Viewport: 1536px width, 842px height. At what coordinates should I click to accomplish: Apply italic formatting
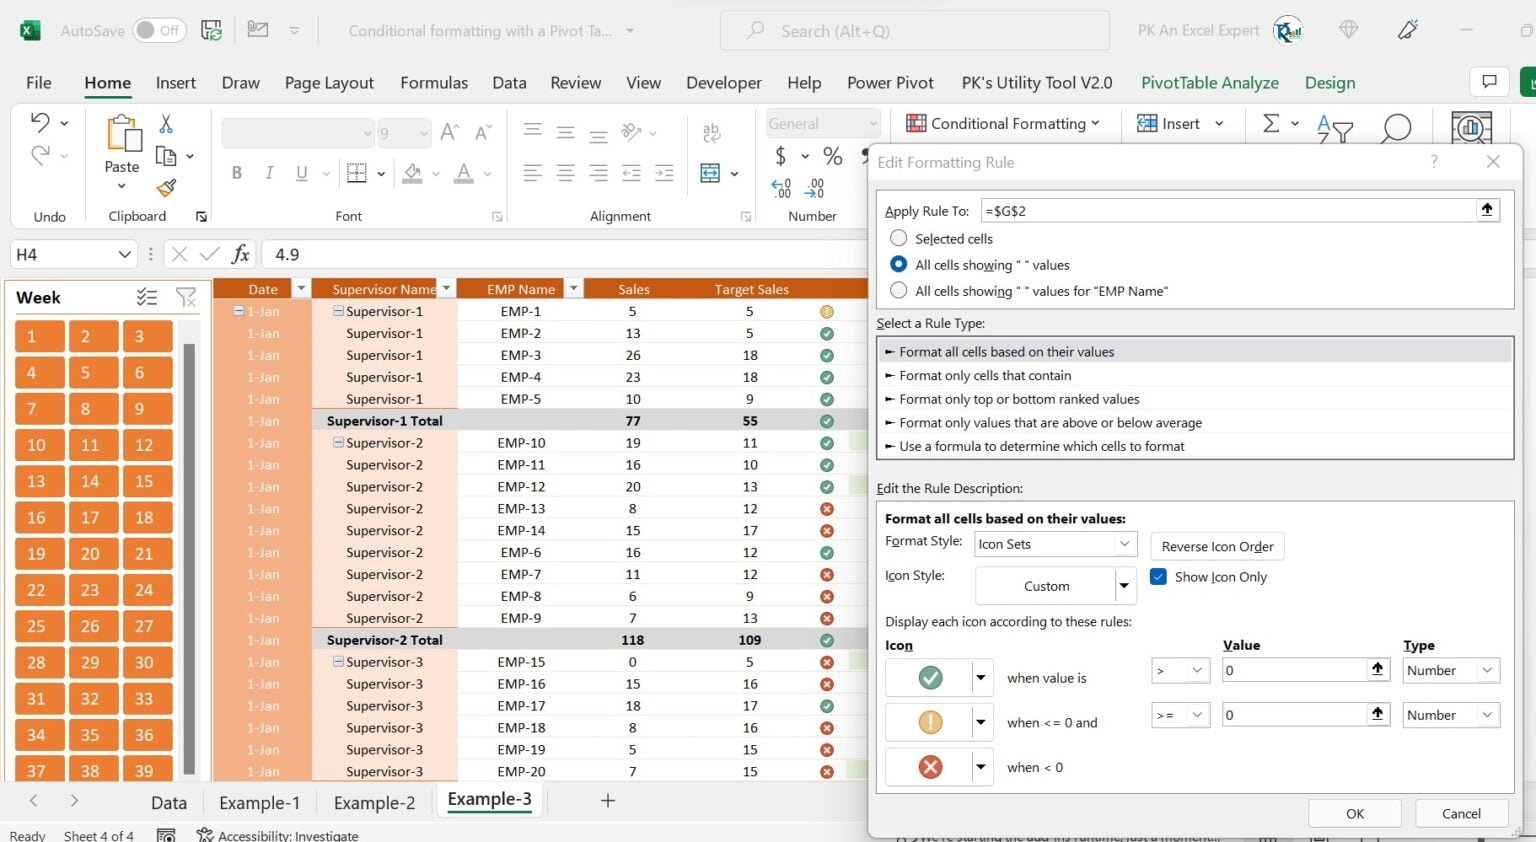tap(269, 172)
